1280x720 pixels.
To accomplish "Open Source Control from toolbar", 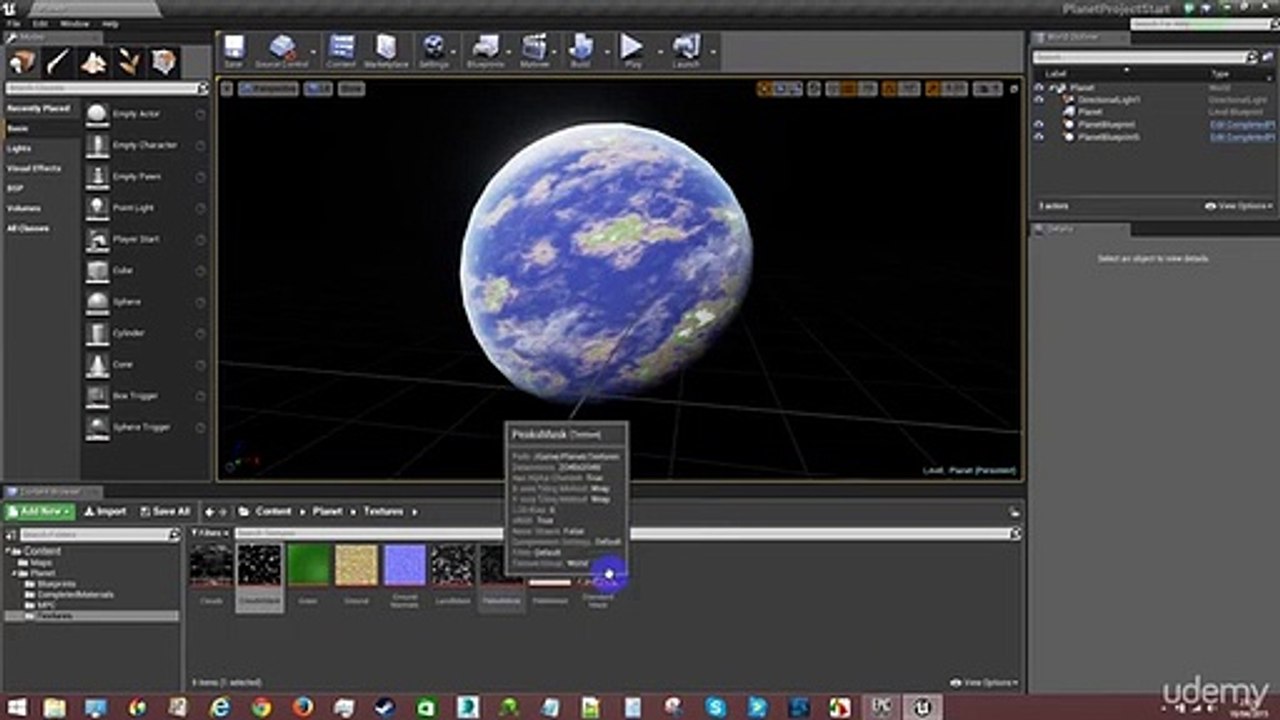I will click(282, 50).
